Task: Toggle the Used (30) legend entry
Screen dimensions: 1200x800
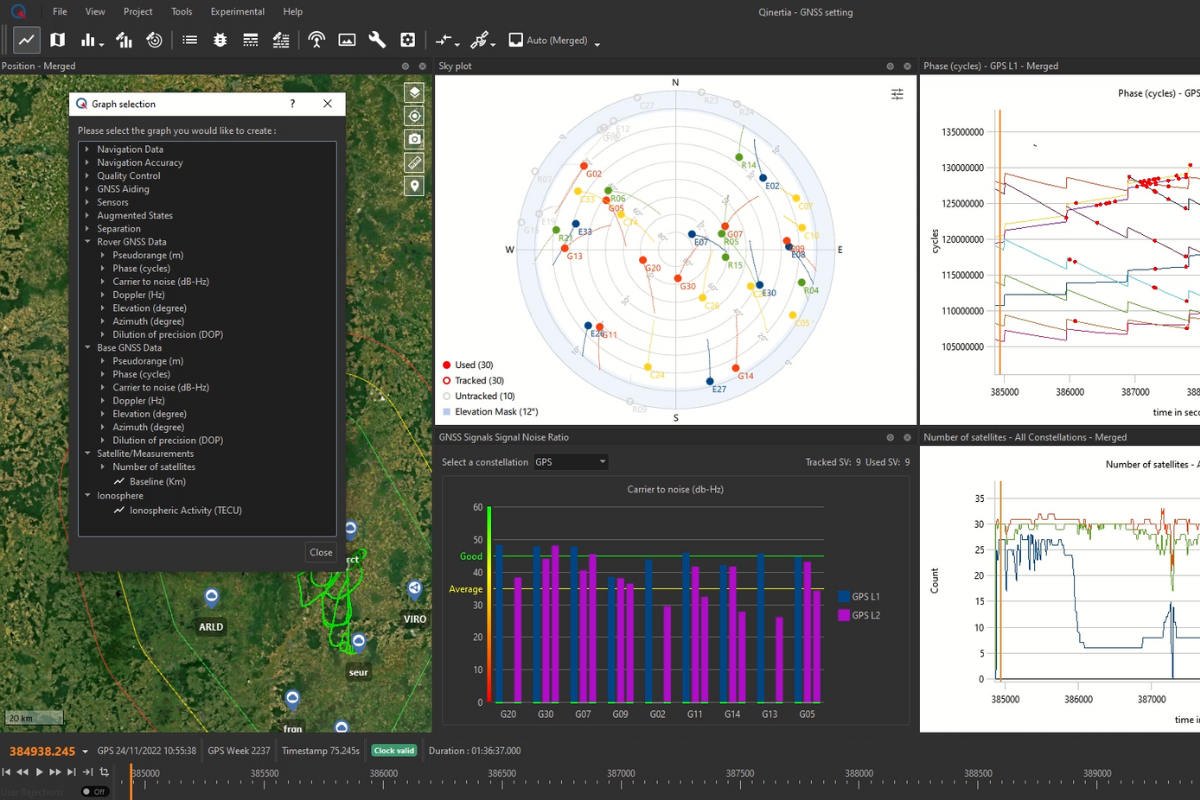Action: (473, 365)
